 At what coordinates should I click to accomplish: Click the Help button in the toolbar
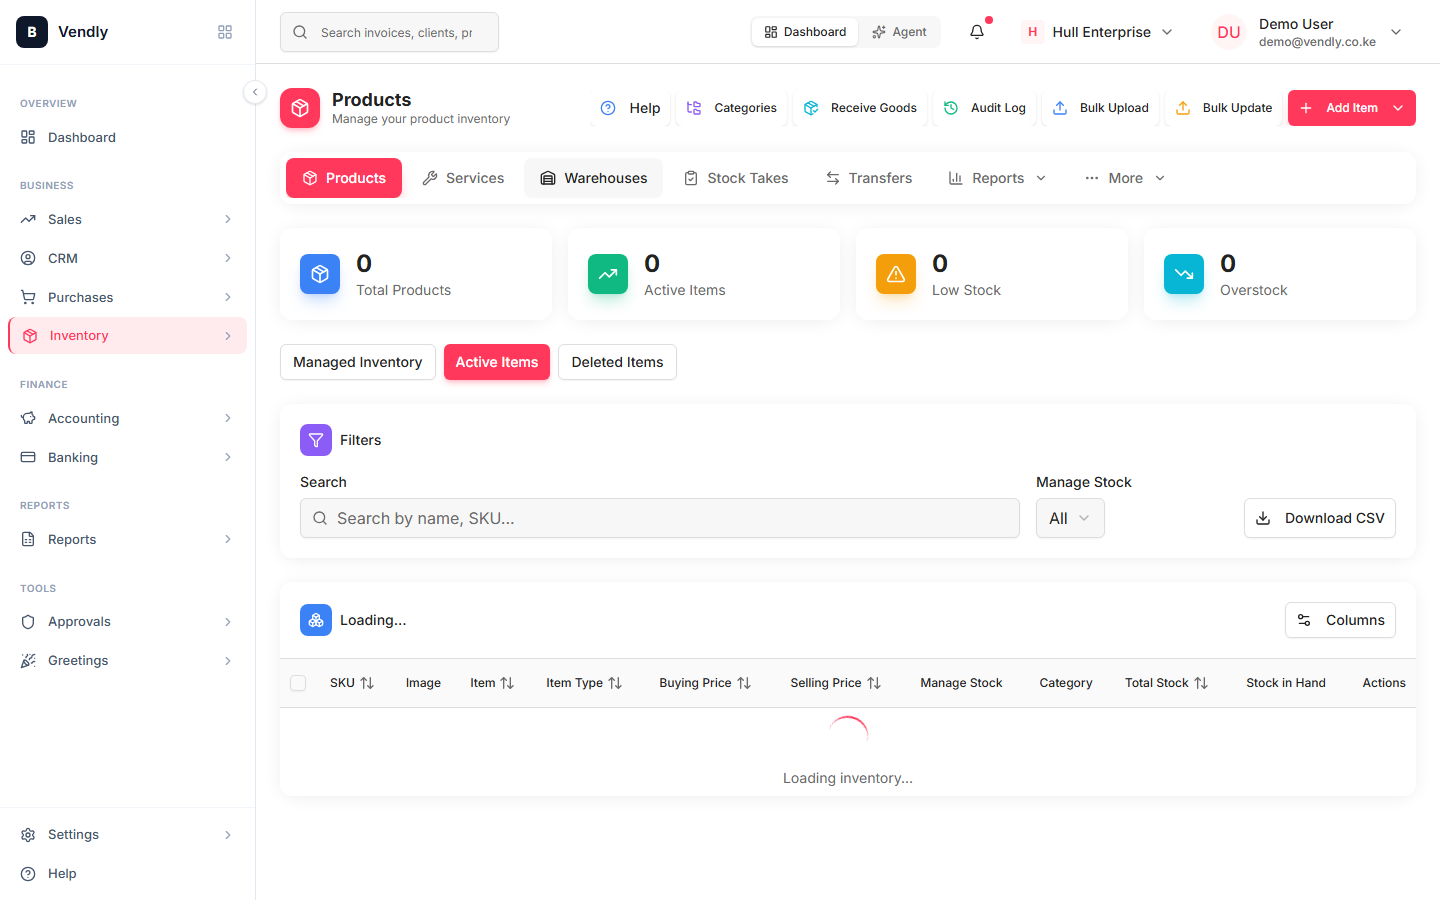click(630, 108)
